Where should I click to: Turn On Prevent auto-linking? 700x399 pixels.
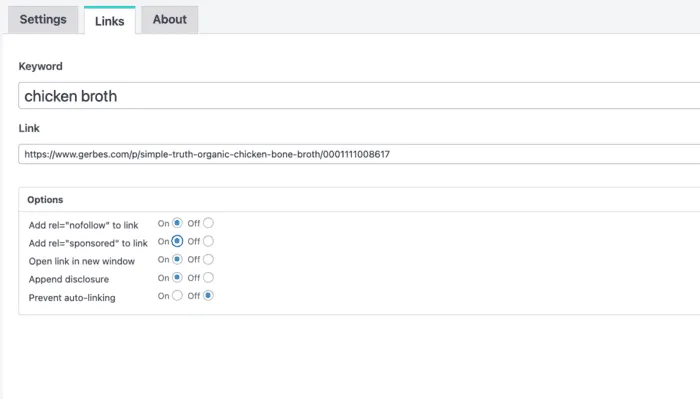tap(177, 295)
